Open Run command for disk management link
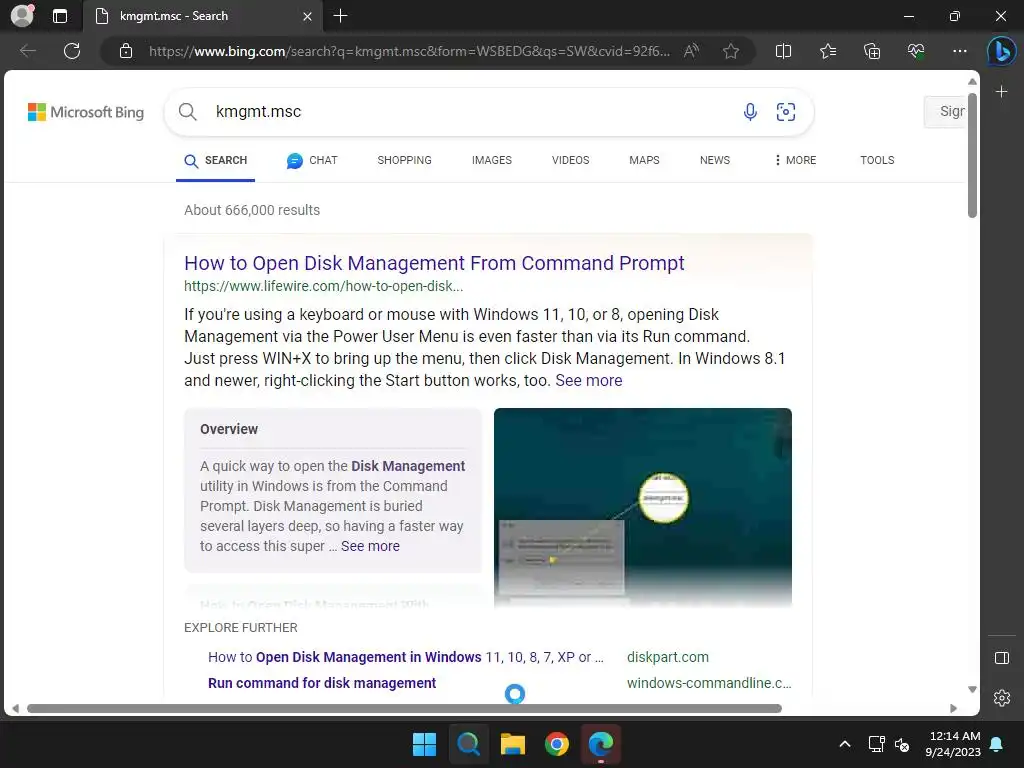1024x768 pixels. click(x=322, y=683)
